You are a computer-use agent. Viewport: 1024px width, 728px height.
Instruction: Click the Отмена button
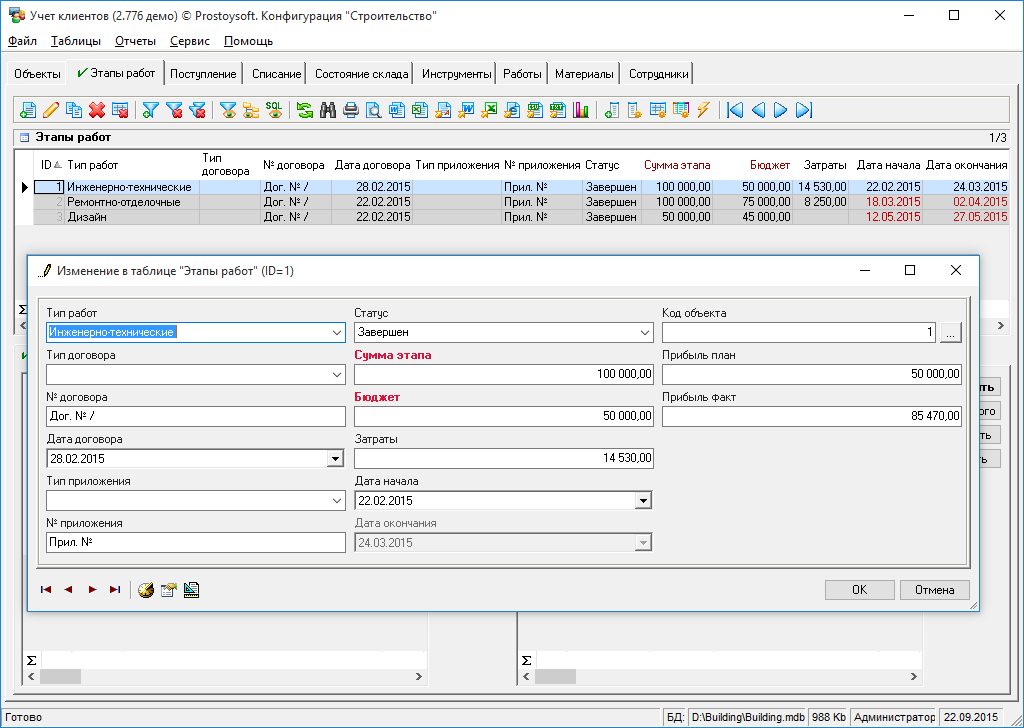pyautogui.click(x=935, y=590)
